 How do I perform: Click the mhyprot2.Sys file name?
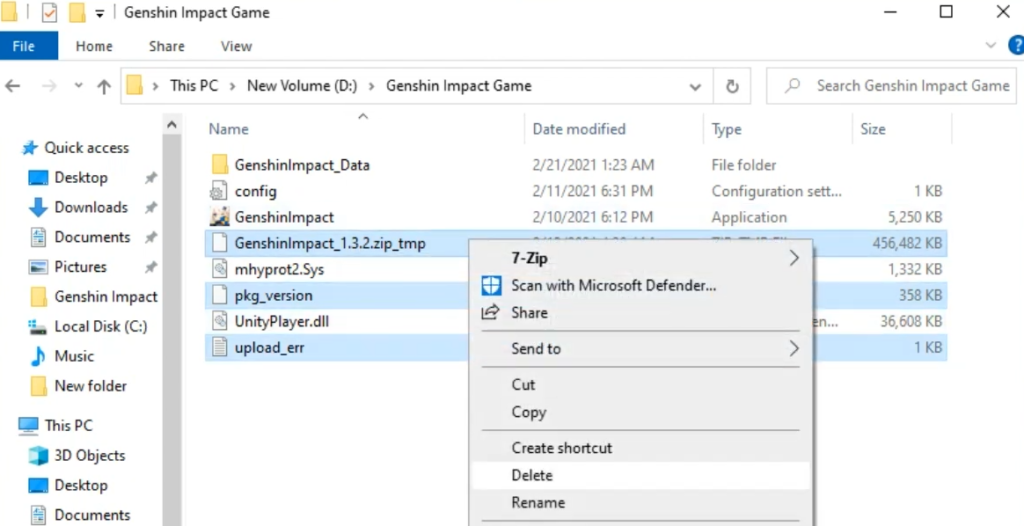click(x=279, y=269)
